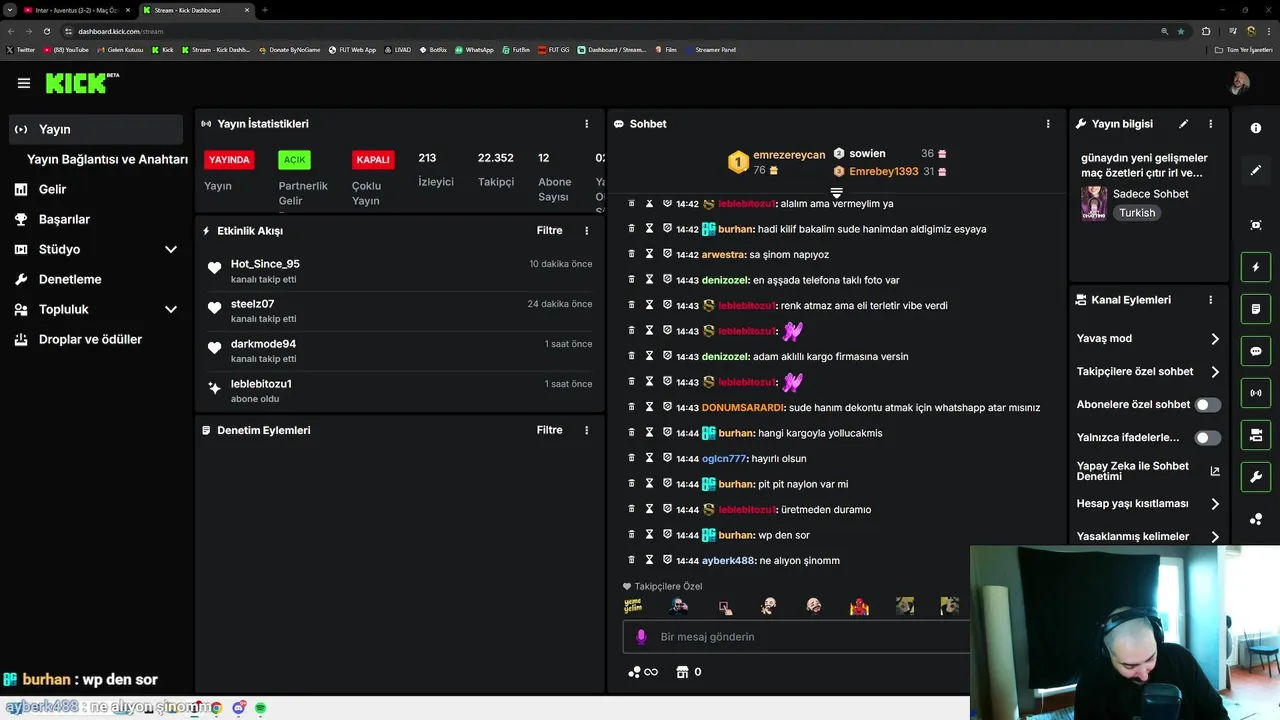
Task: Delete DONUMSARARDI's message with the trash icon
Action: [631, 407]
